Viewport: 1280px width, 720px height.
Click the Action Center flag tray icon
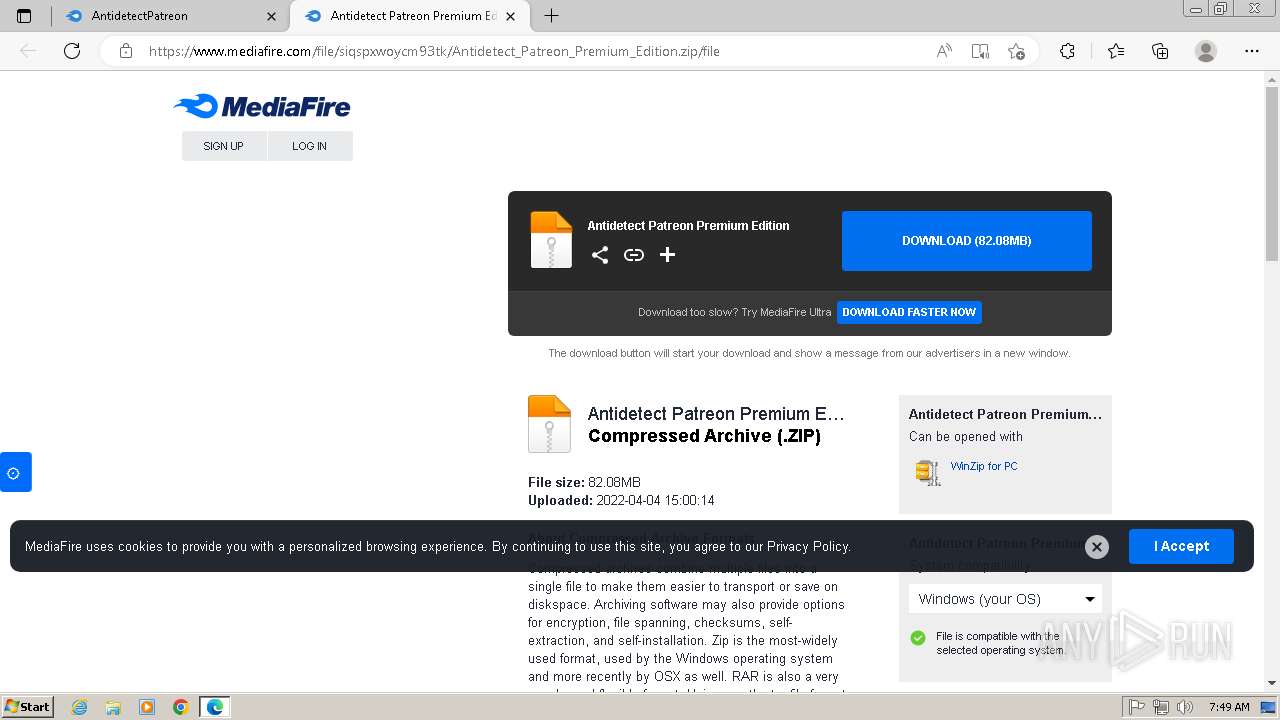1137,707
